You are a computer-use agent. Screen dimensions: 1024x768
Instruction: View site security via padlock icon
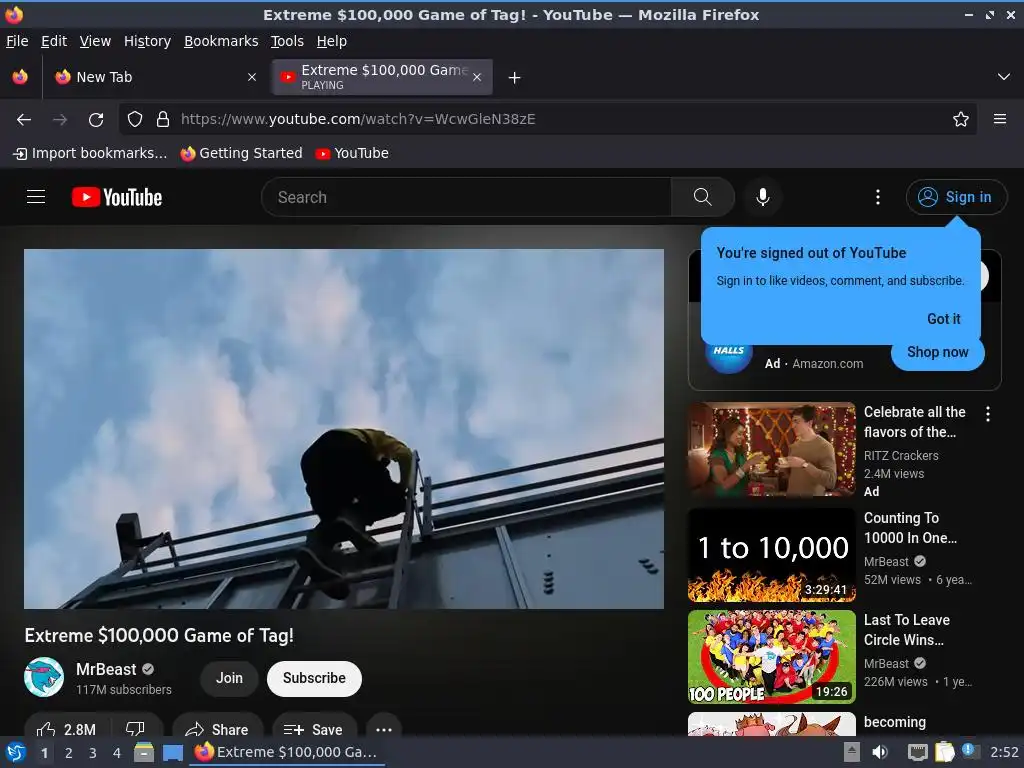point(163,119)
